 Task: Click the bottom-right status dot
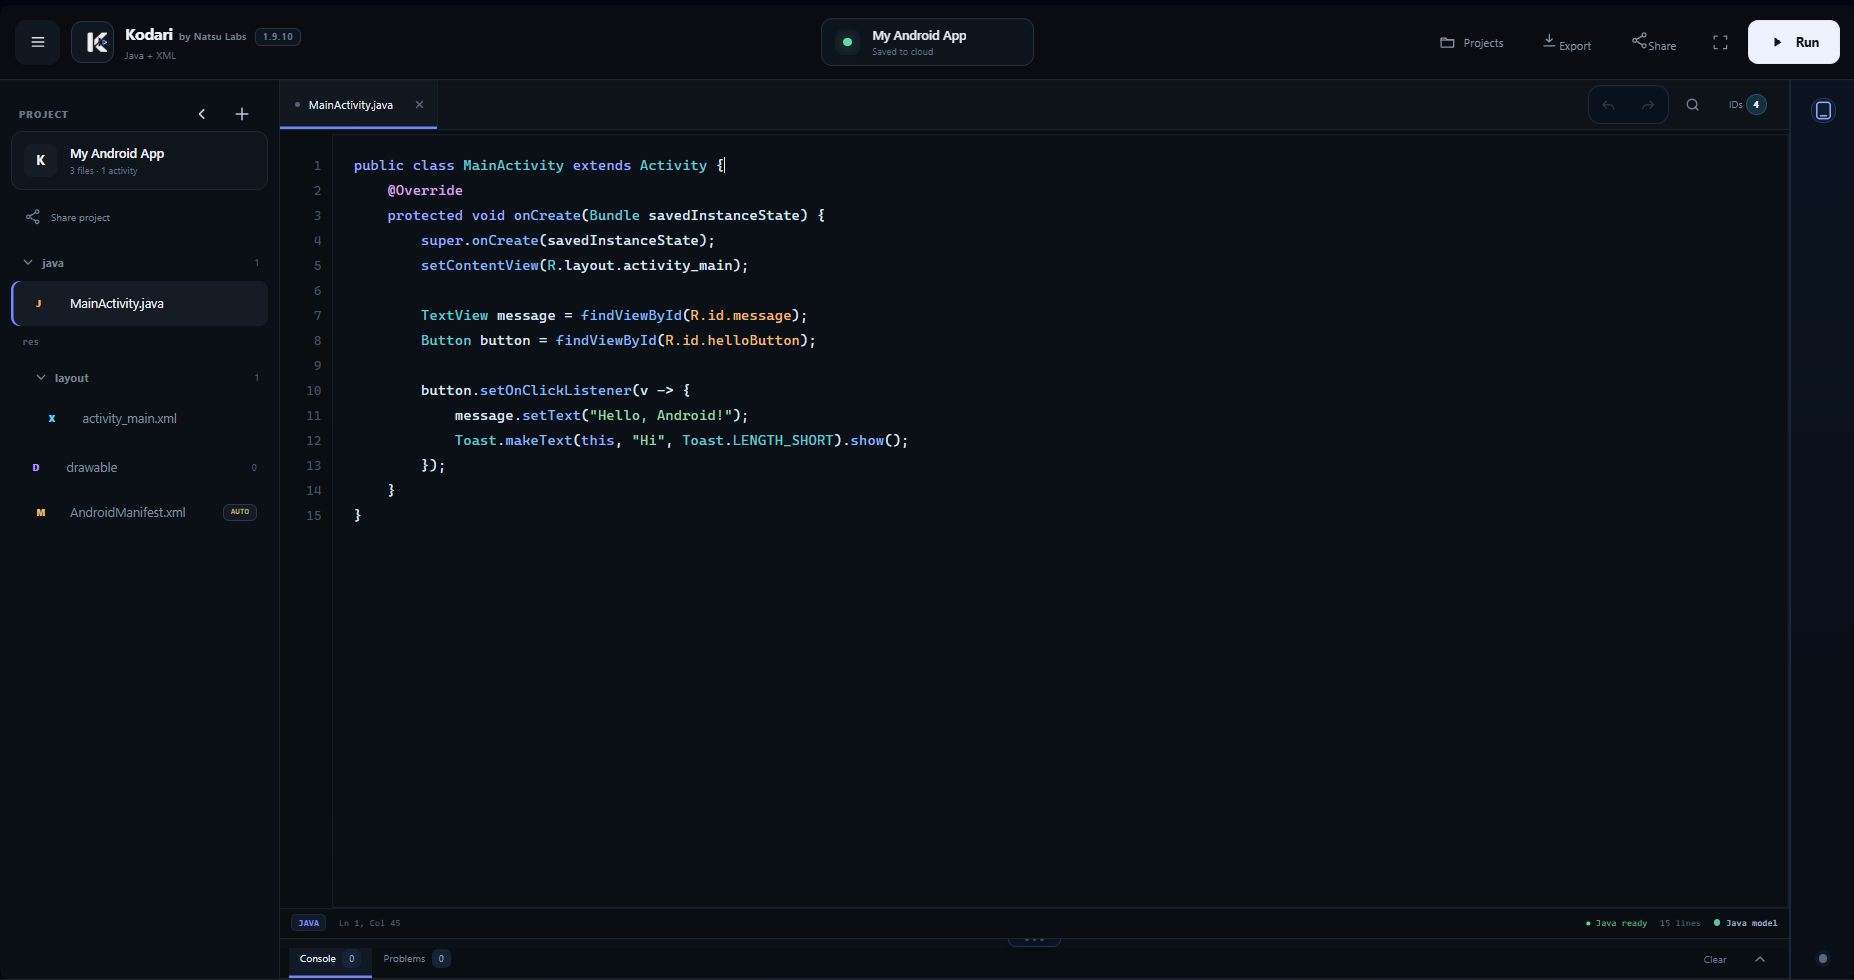[1823, 958]
